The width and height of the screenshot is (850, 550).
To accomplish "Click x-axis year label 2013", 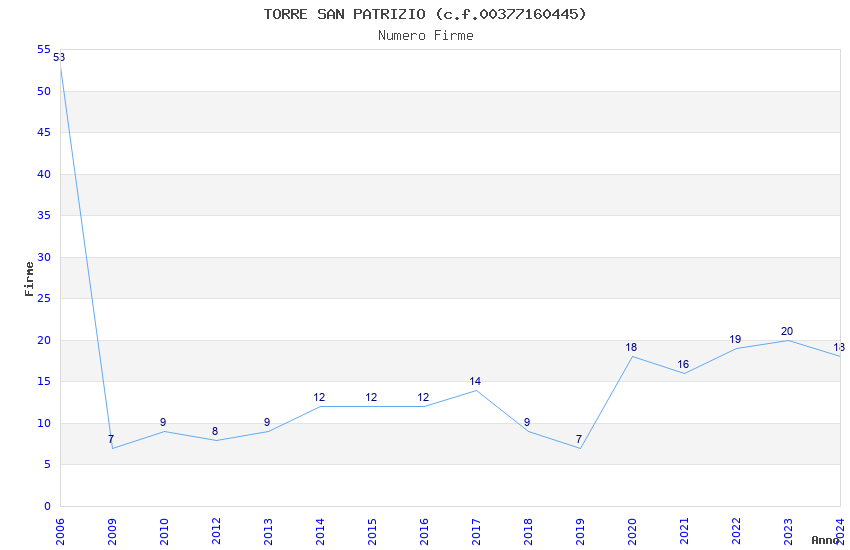I will 268,532.
